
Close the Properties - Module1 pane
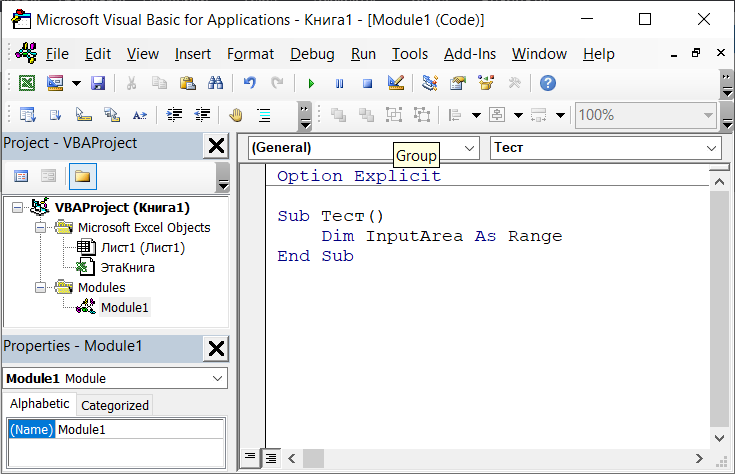coord(216,349)
